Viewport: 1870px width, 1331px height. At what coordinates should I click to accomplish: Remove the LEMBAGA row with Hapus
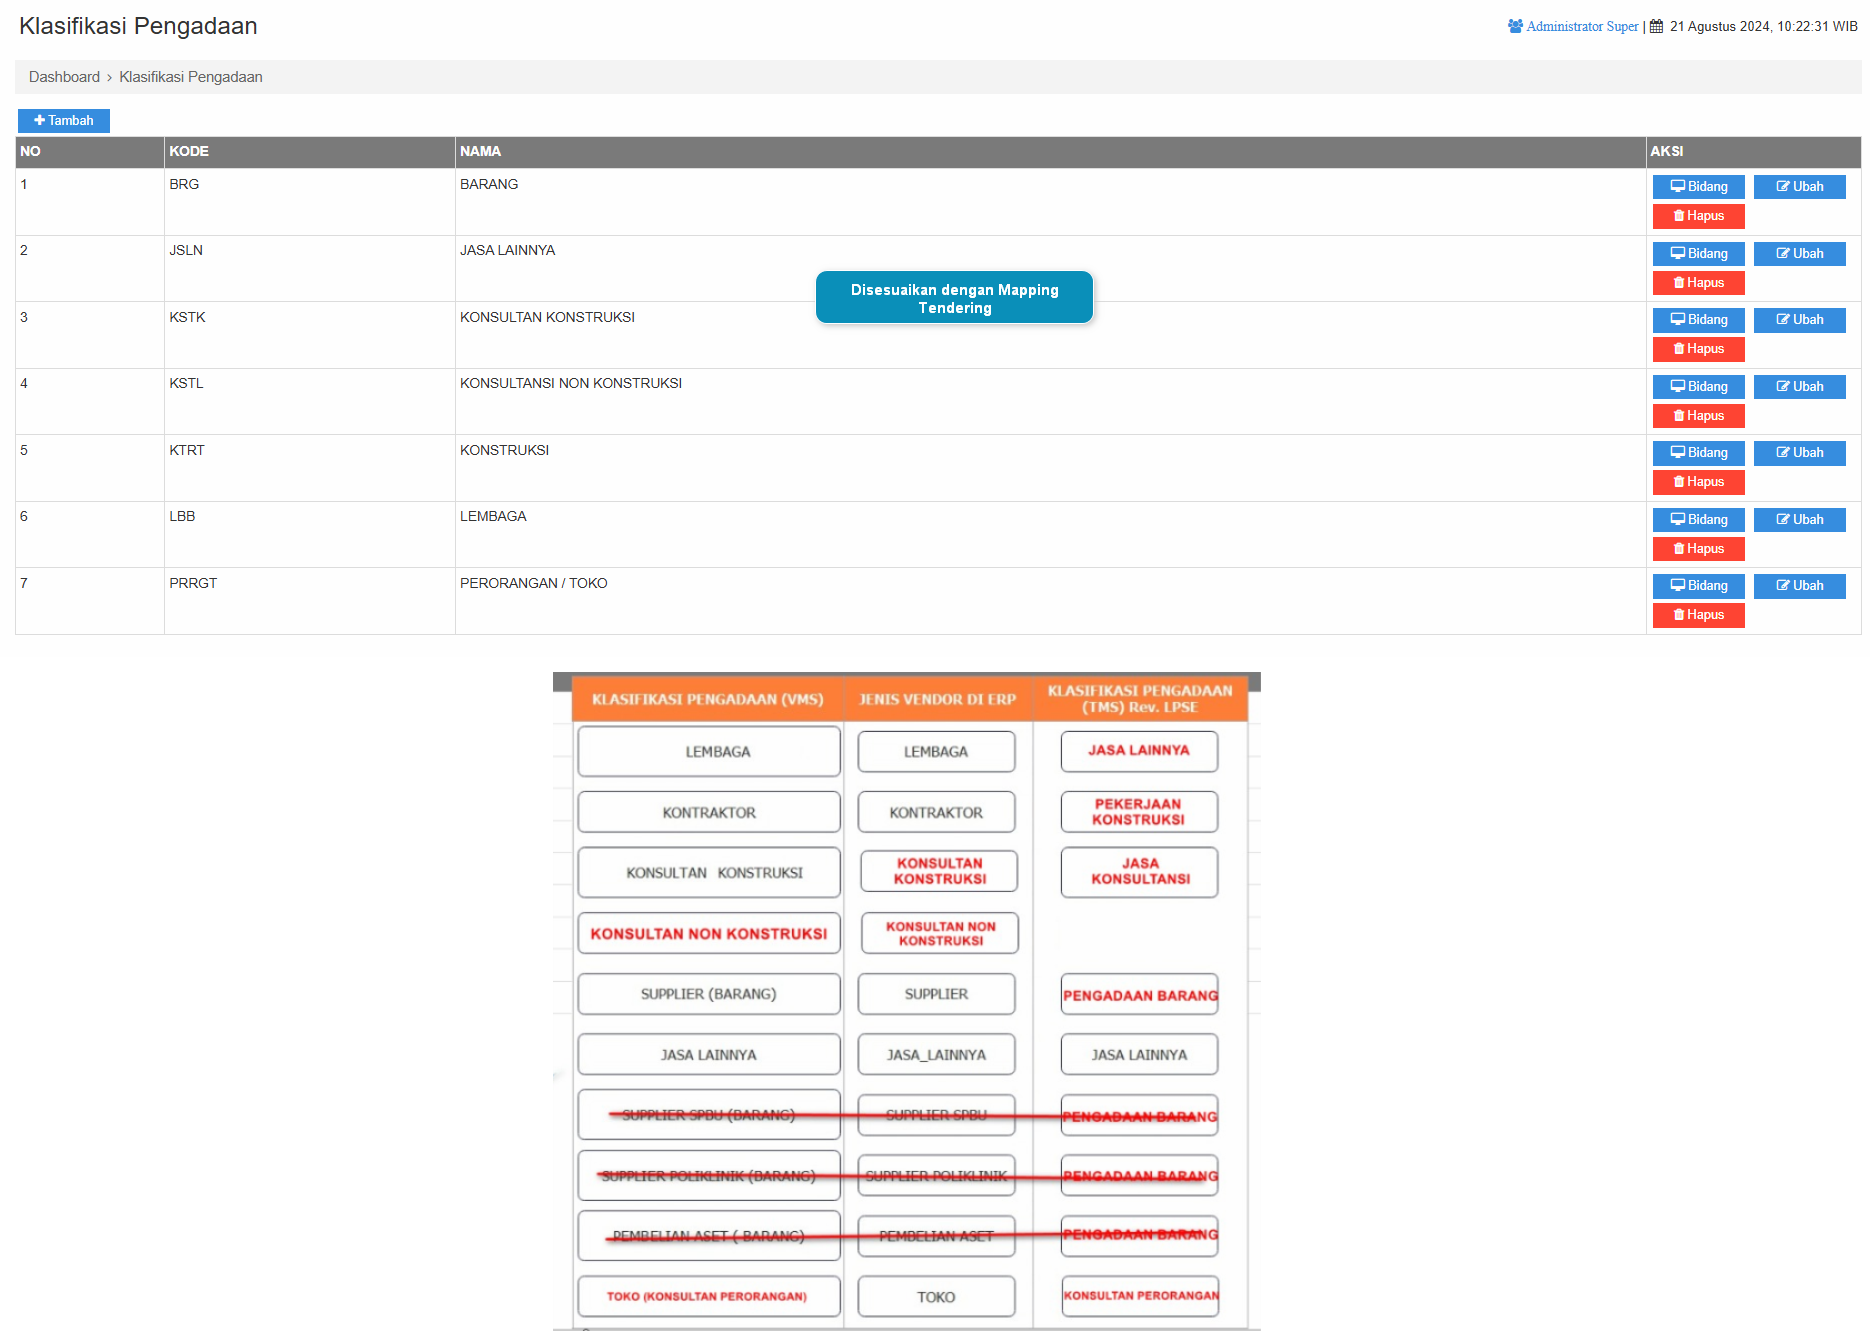[x=1698, y=549]
